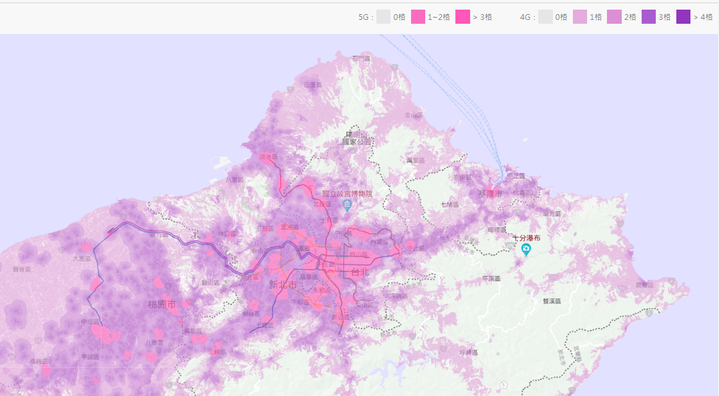This screenshot has height=396, width=720.
Task: Click the 七分瀑布 red text label
Action: coord(526,238)
